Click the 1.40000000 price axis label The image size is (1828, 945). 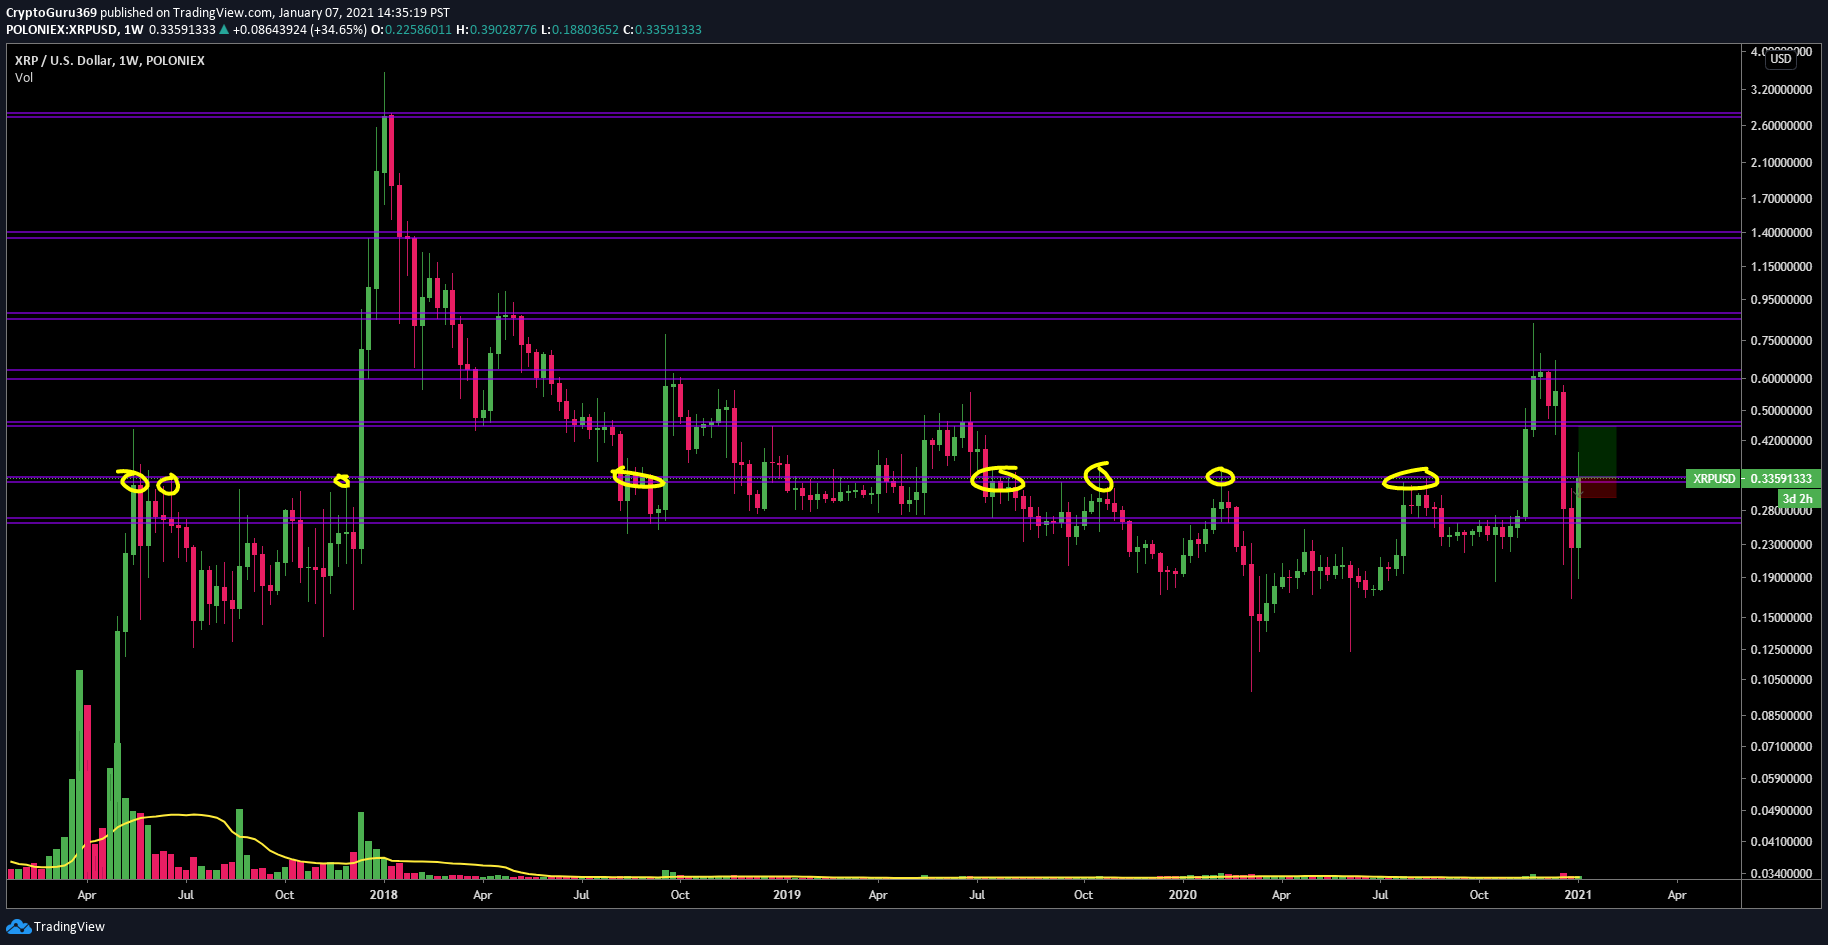click(x=1781, y=233)
